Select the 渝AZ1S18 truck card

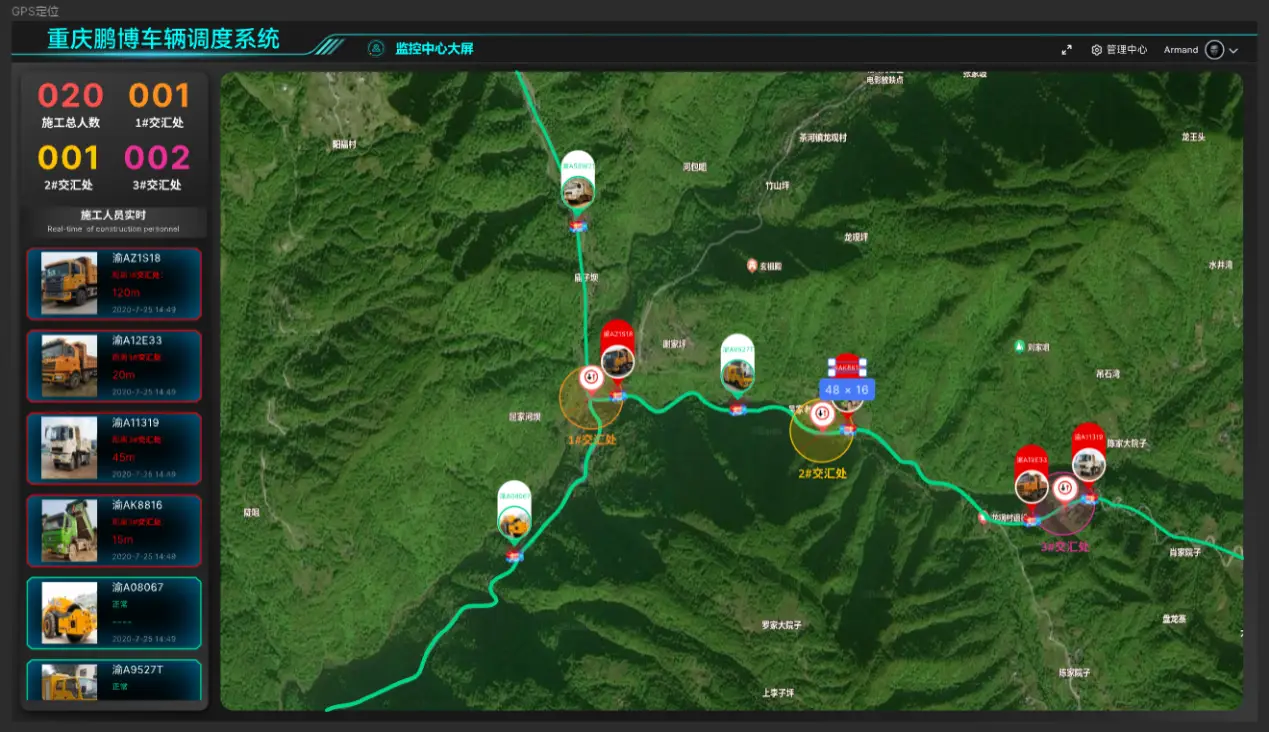[x=114, y=283]
